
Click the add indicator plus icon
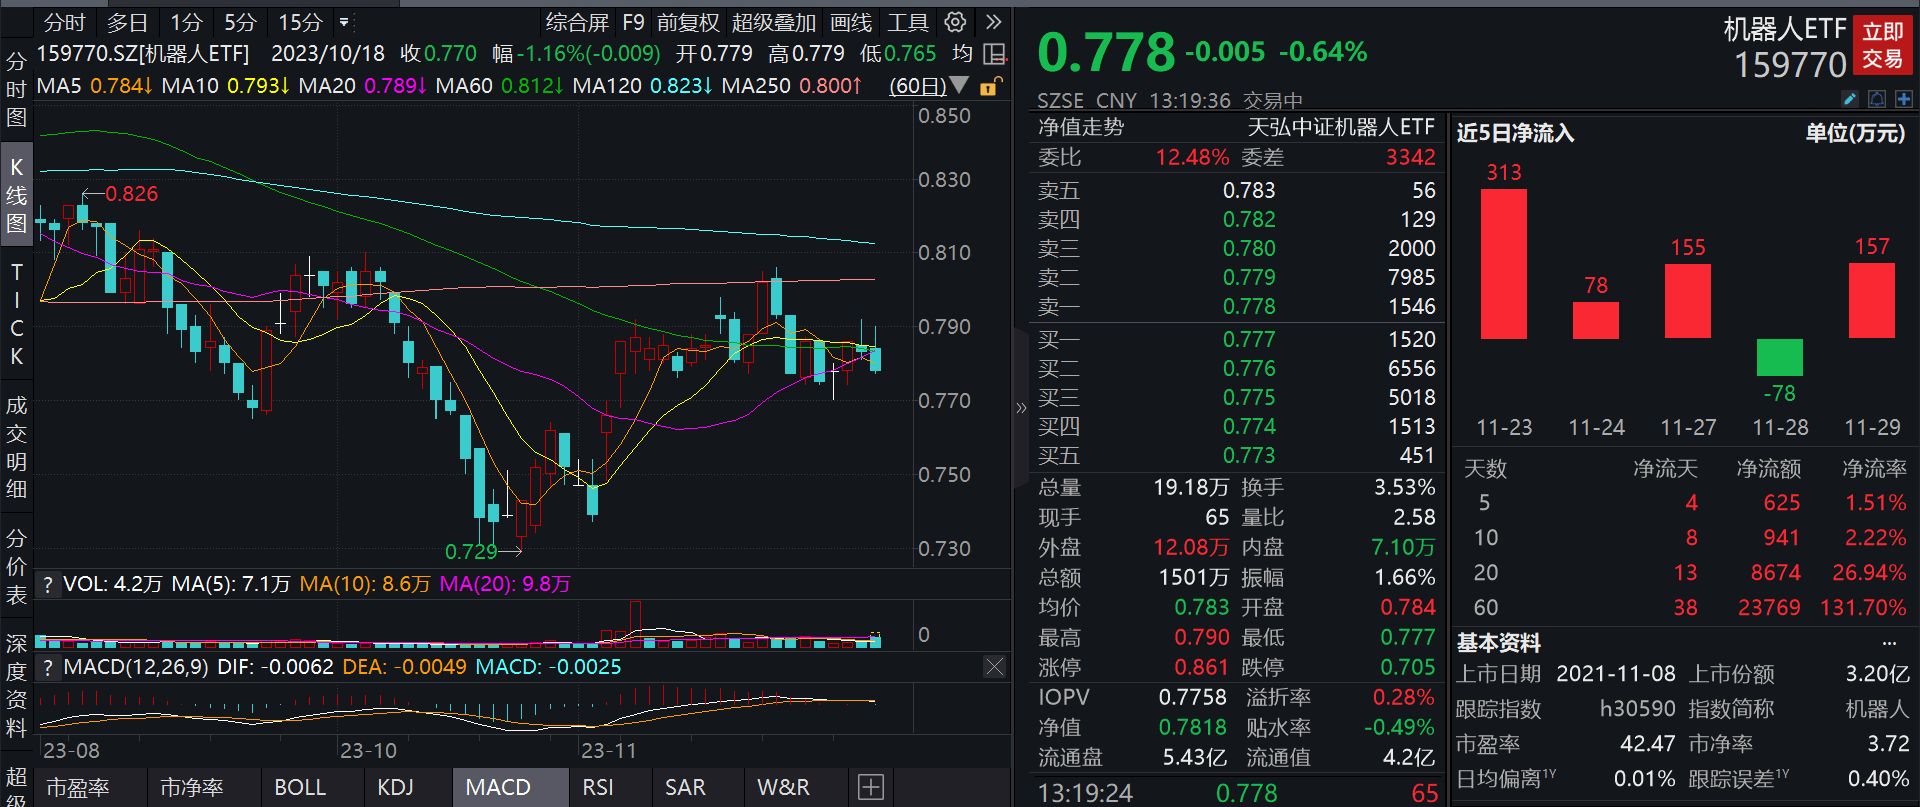point(871,787)
